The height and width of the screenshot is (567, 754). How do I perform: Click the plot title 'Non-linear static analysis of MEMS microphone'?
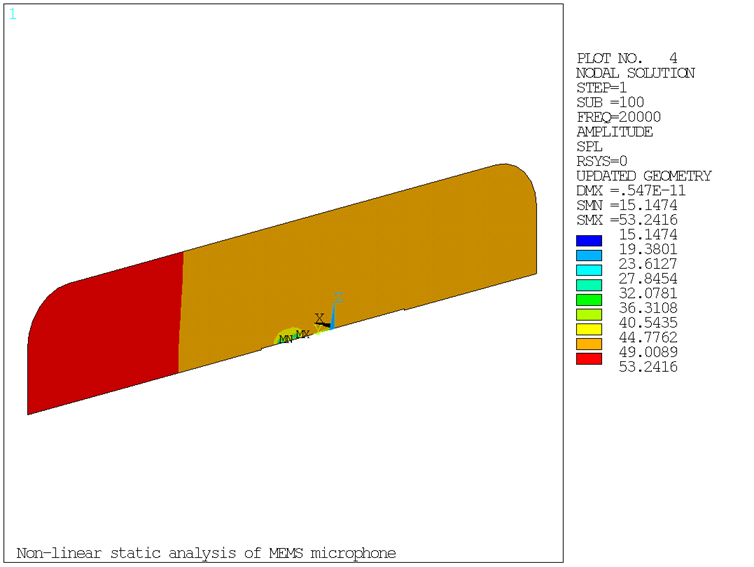point(206,554)
